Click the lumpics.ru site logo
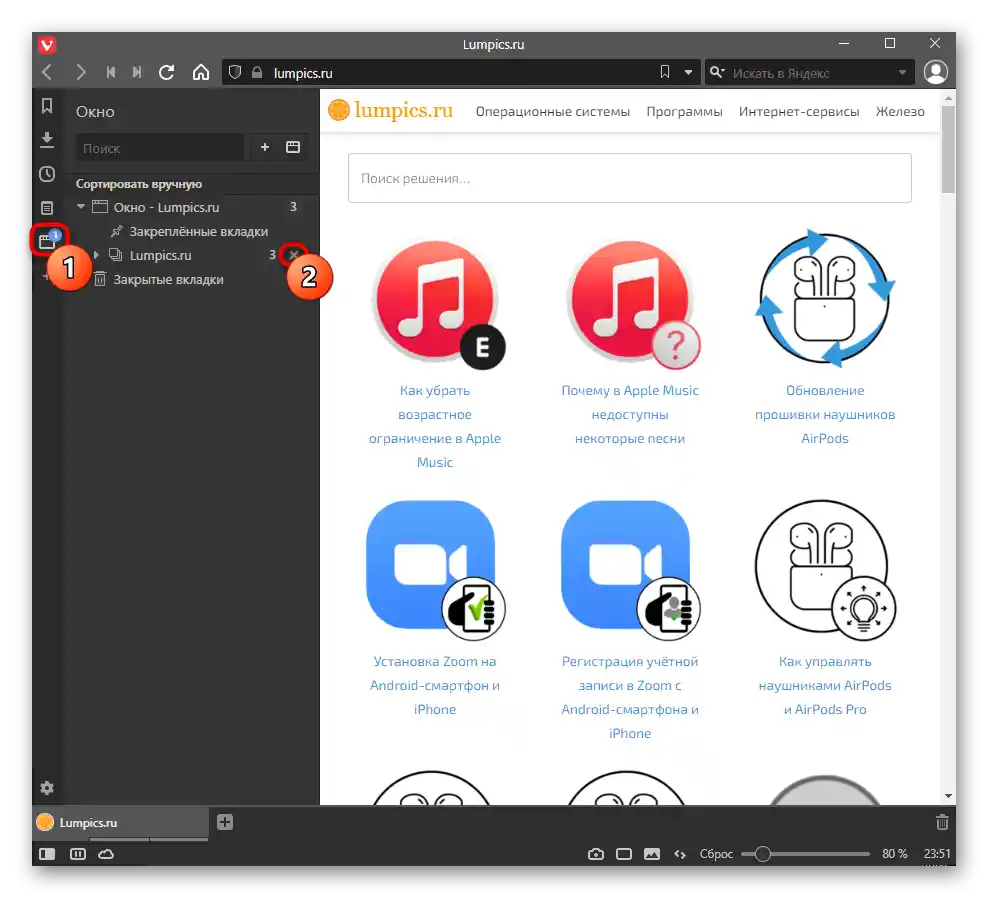This screenshot has width=988, height=898. click(391, 110)
